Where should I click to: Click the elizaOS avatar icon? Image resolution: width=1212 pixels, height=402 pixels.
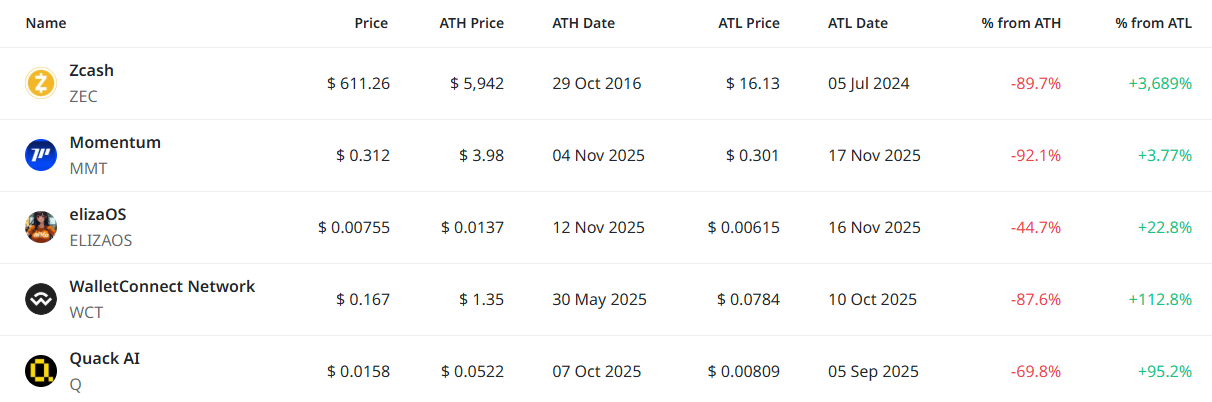coord(41,228)
